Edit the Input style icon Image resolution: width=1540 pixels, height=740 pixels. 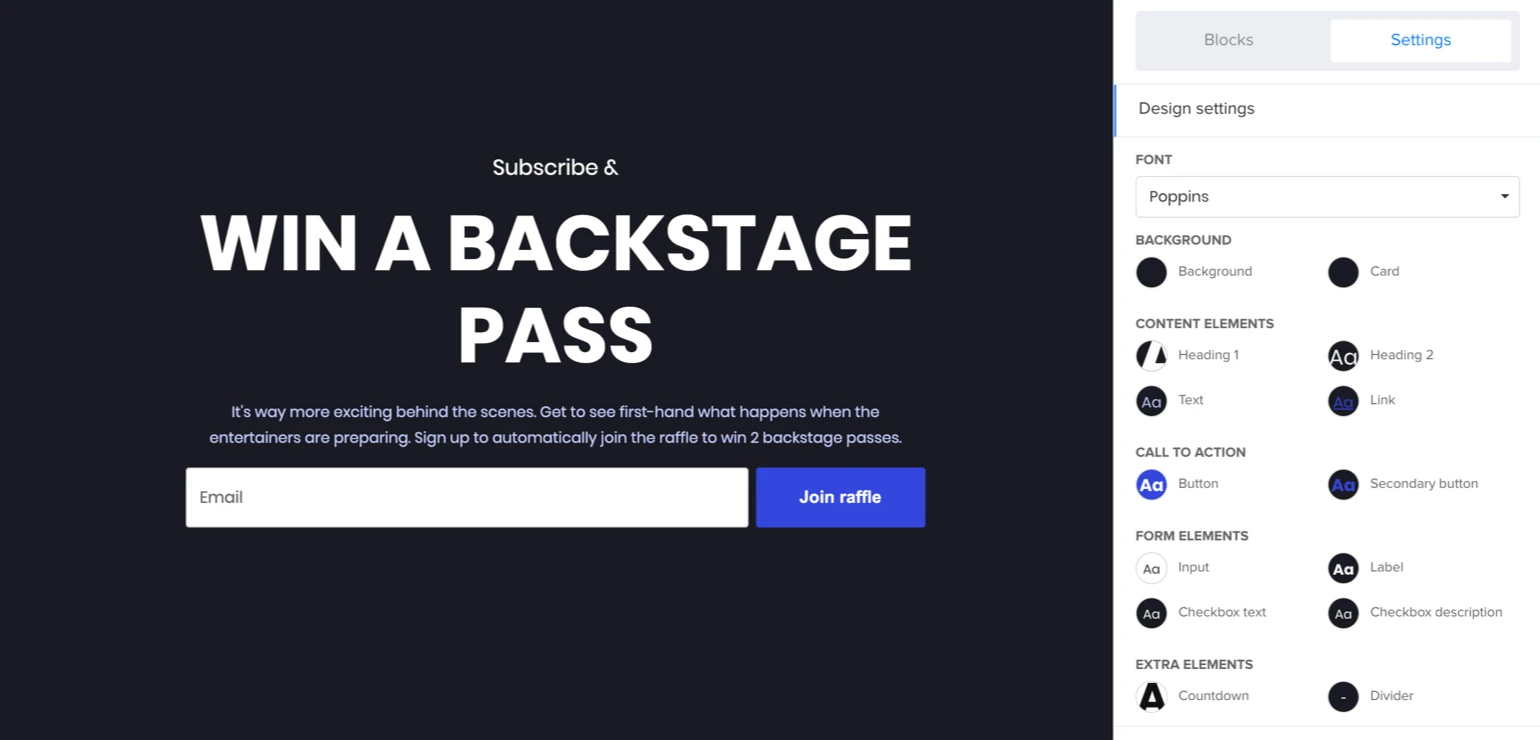(x=1151, y=568)
